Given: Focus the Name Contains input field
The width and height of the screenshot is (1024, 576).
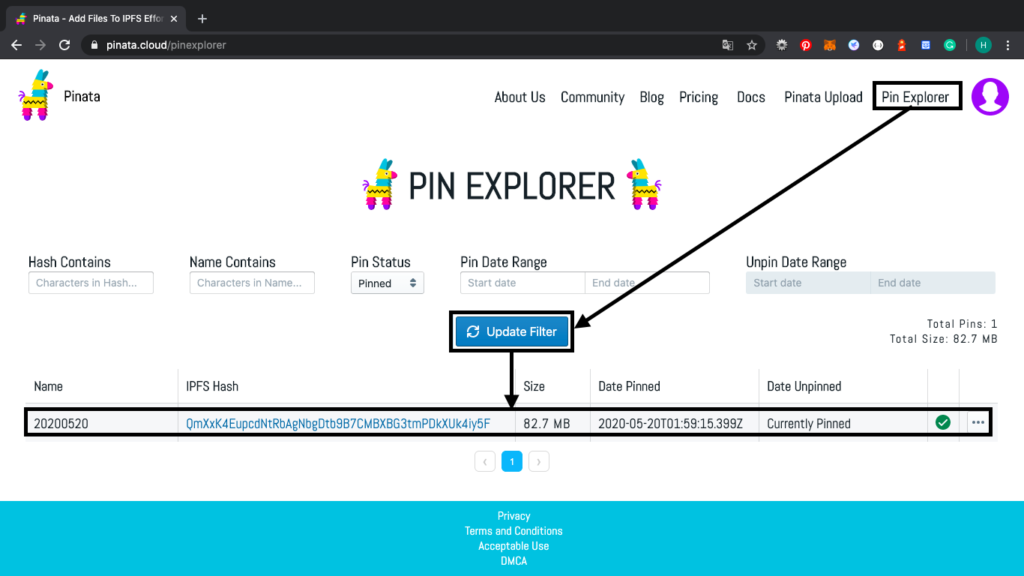Looking at the screenshot, I should point(252,283).
